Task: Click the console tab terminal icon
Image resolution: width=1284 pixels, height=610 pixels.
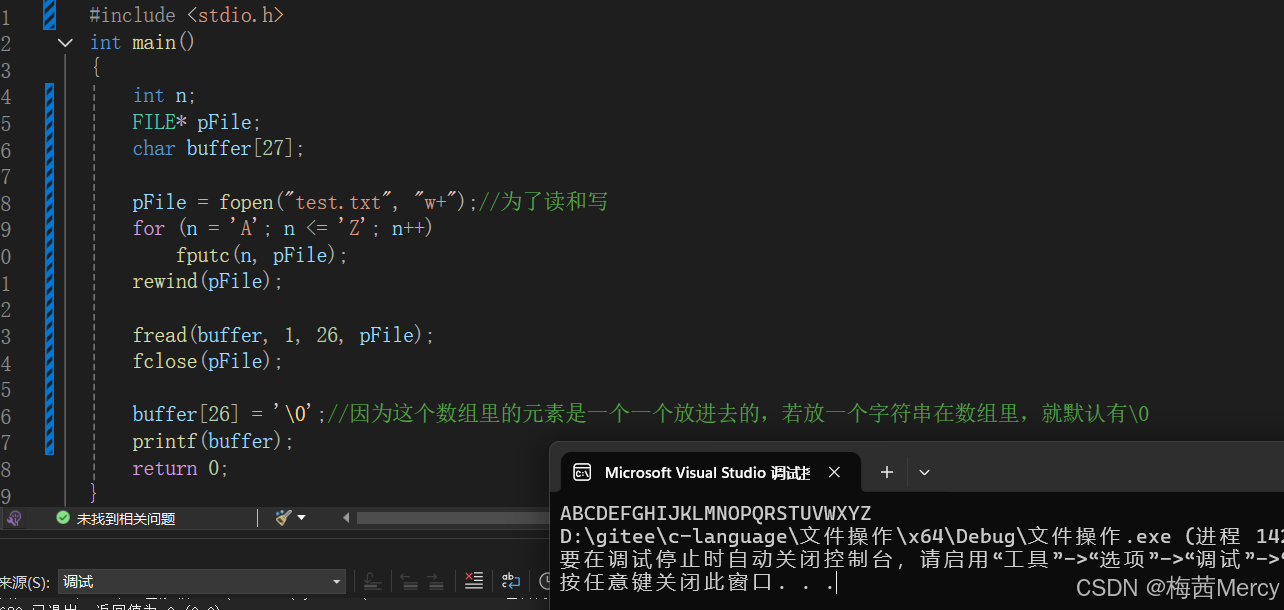Action: (581, 472)
